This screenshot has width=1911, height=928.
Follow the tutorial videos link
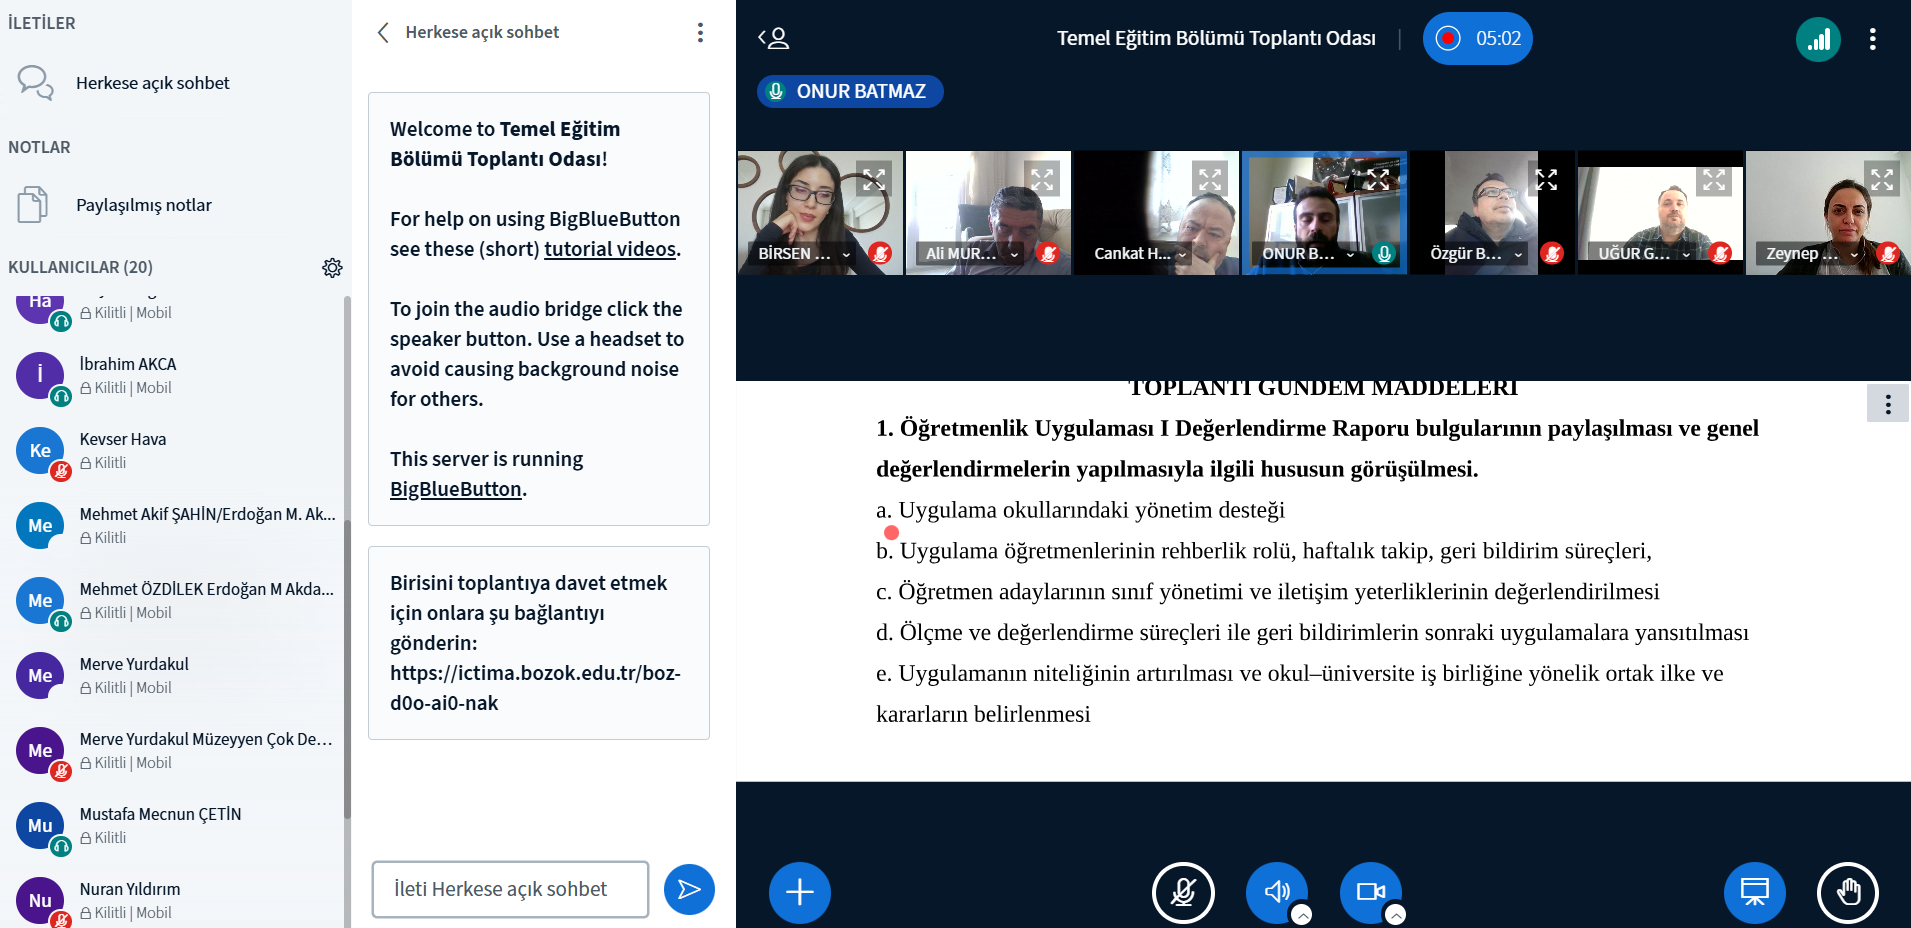[609, 249]
